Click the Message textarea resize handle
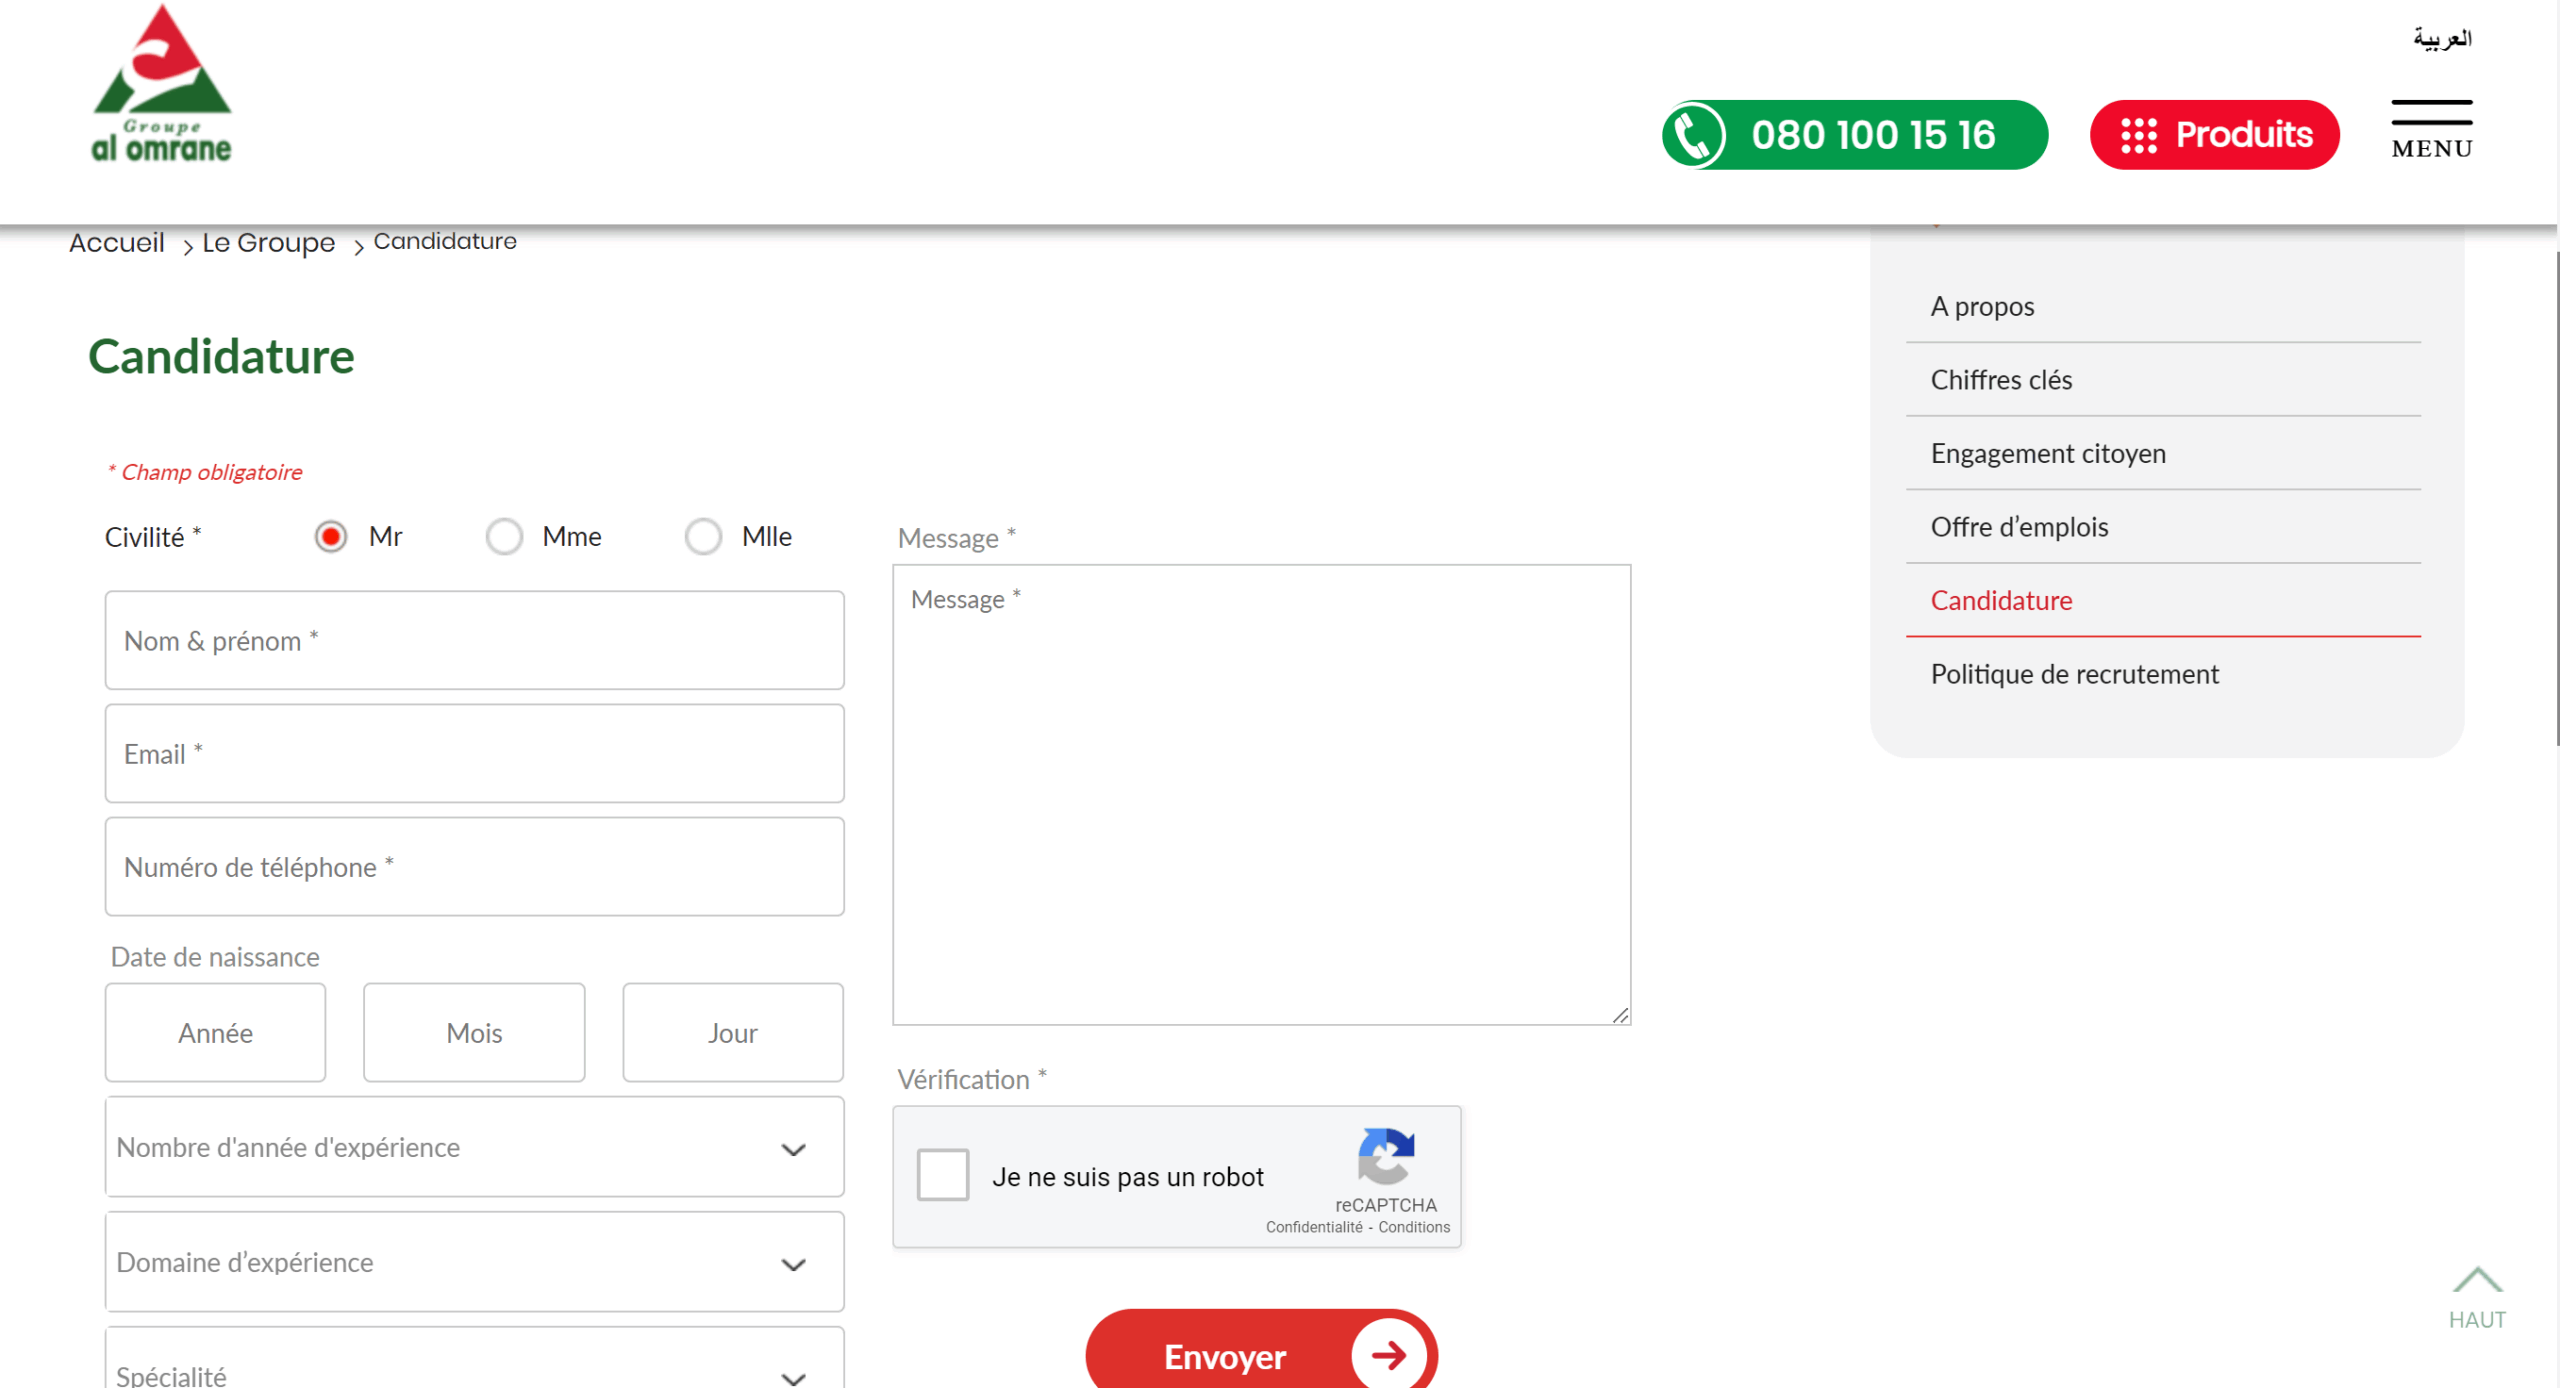 coord(1620,1015)
